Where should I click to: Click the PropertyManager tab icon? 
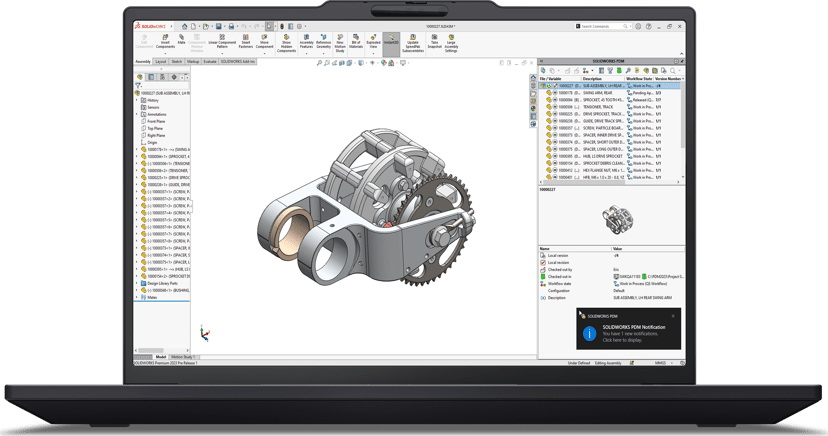[151, 77]
